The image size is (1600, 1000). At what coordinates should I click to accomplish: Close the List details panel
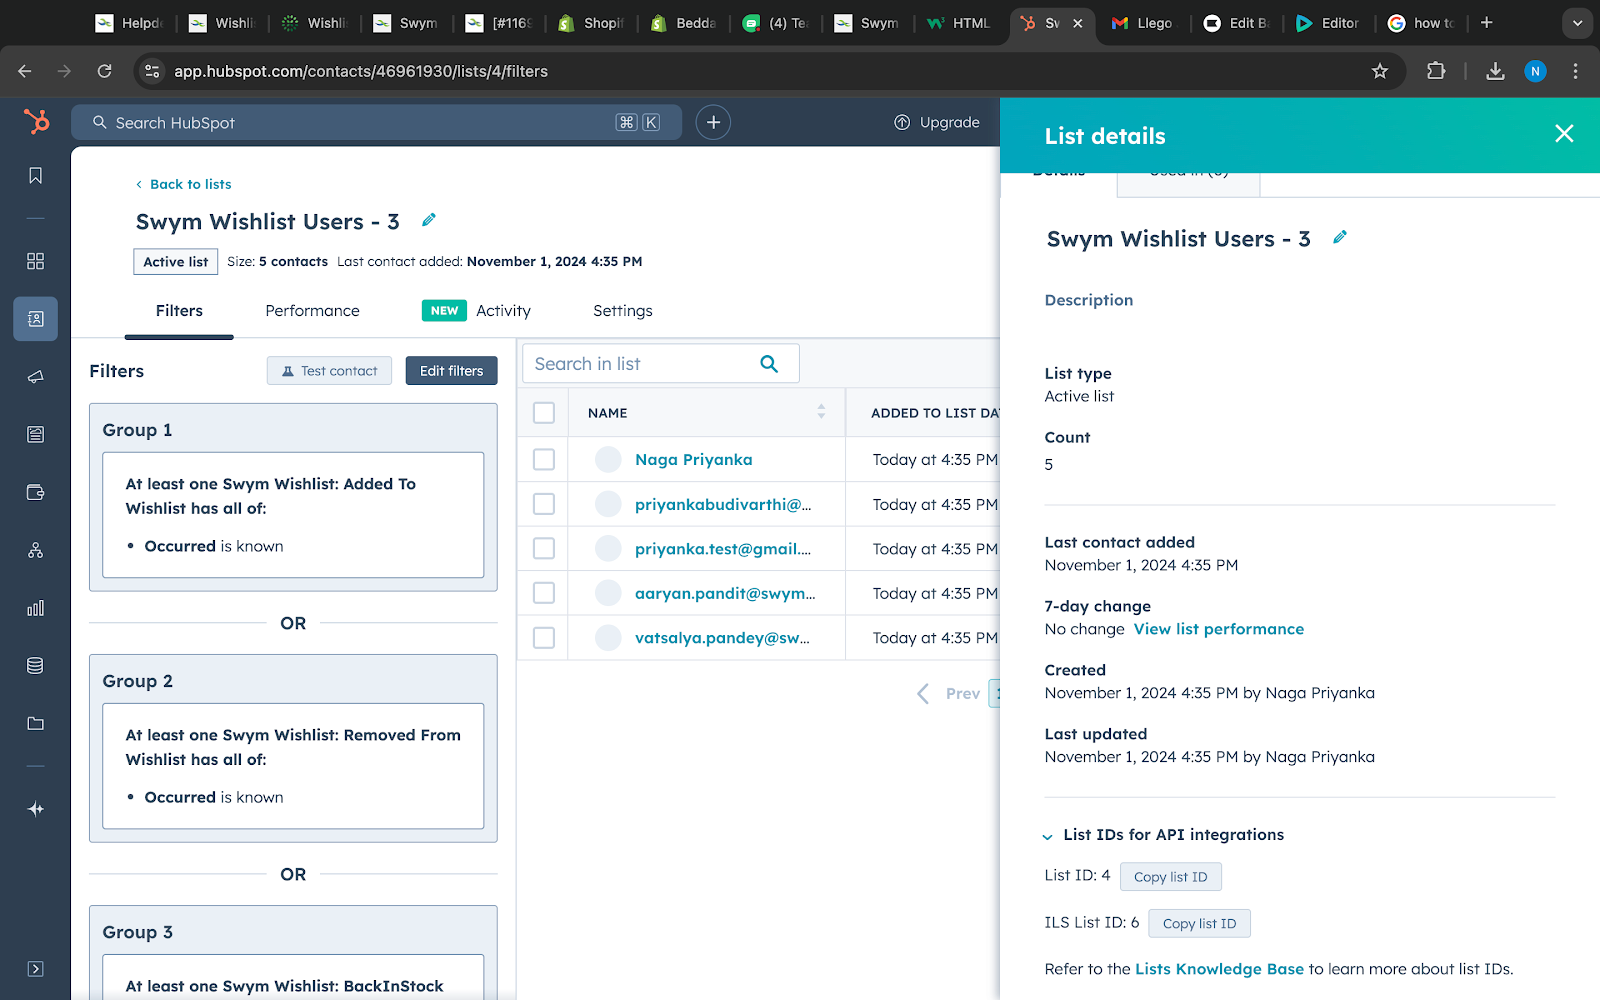(1564, 134)
